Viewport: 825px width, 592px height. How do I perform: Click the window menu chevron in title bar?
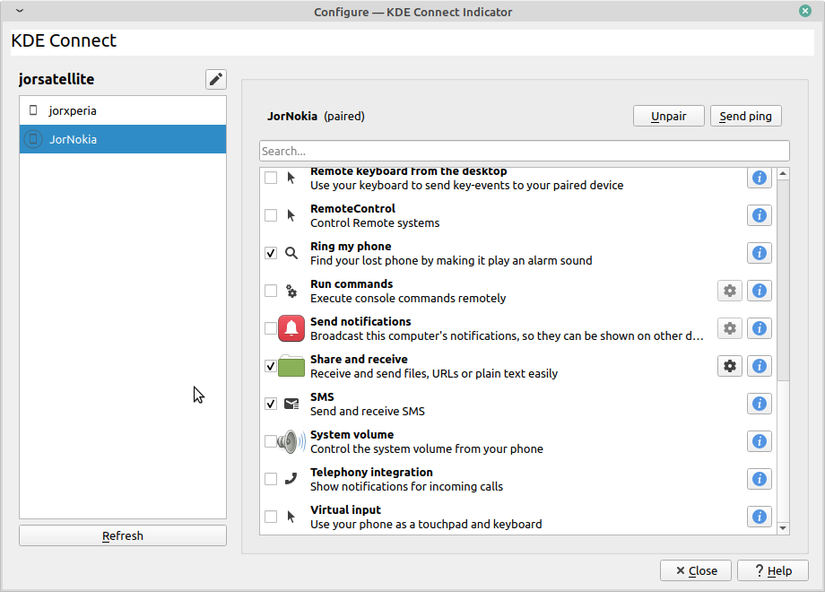click(19, 11)
